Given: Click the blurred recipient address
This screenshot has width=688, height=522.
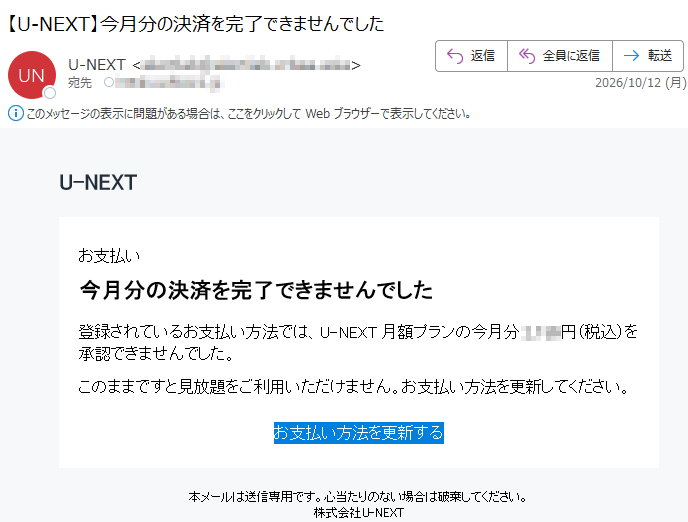Looking at the screenshot, I should 169,82.
